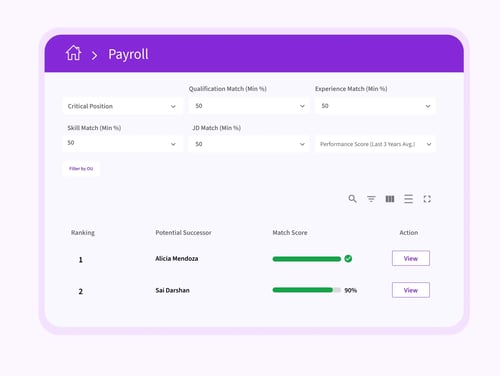Screen dimensions: 500x376
Task: Click JD Match (Min %) label
Action: [x=216, y=128]
